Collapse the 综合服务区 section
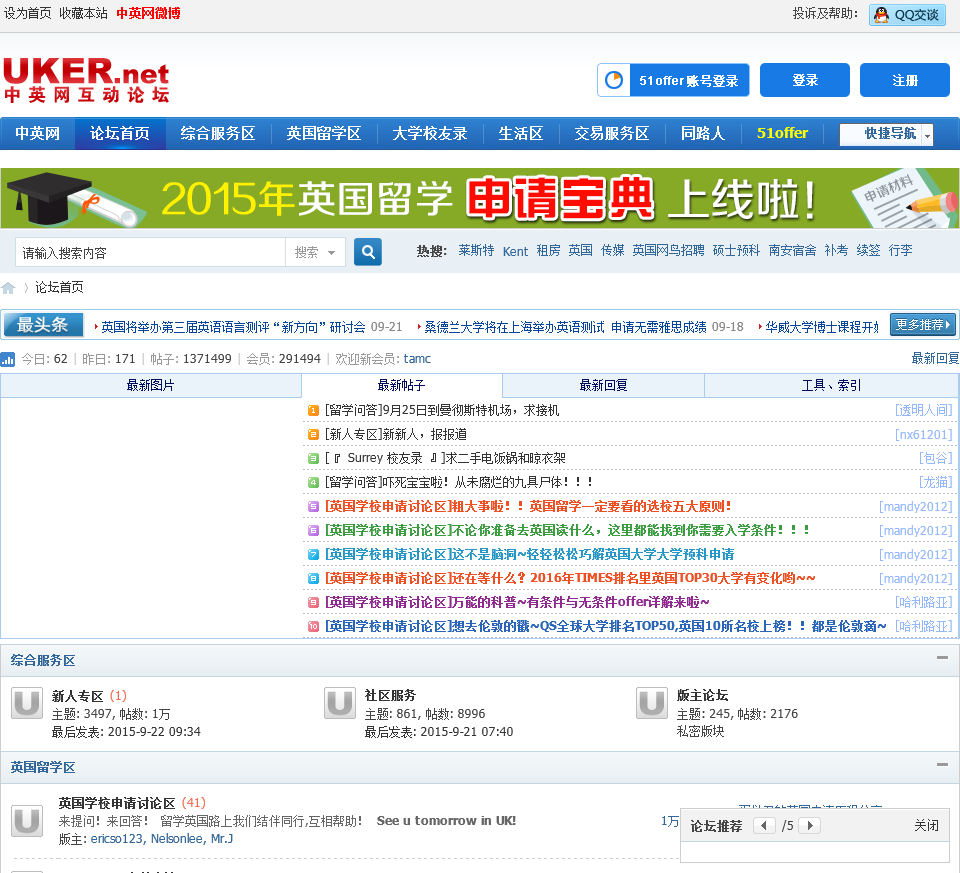Viewport: 960px width, 873px height. point(942,658)
